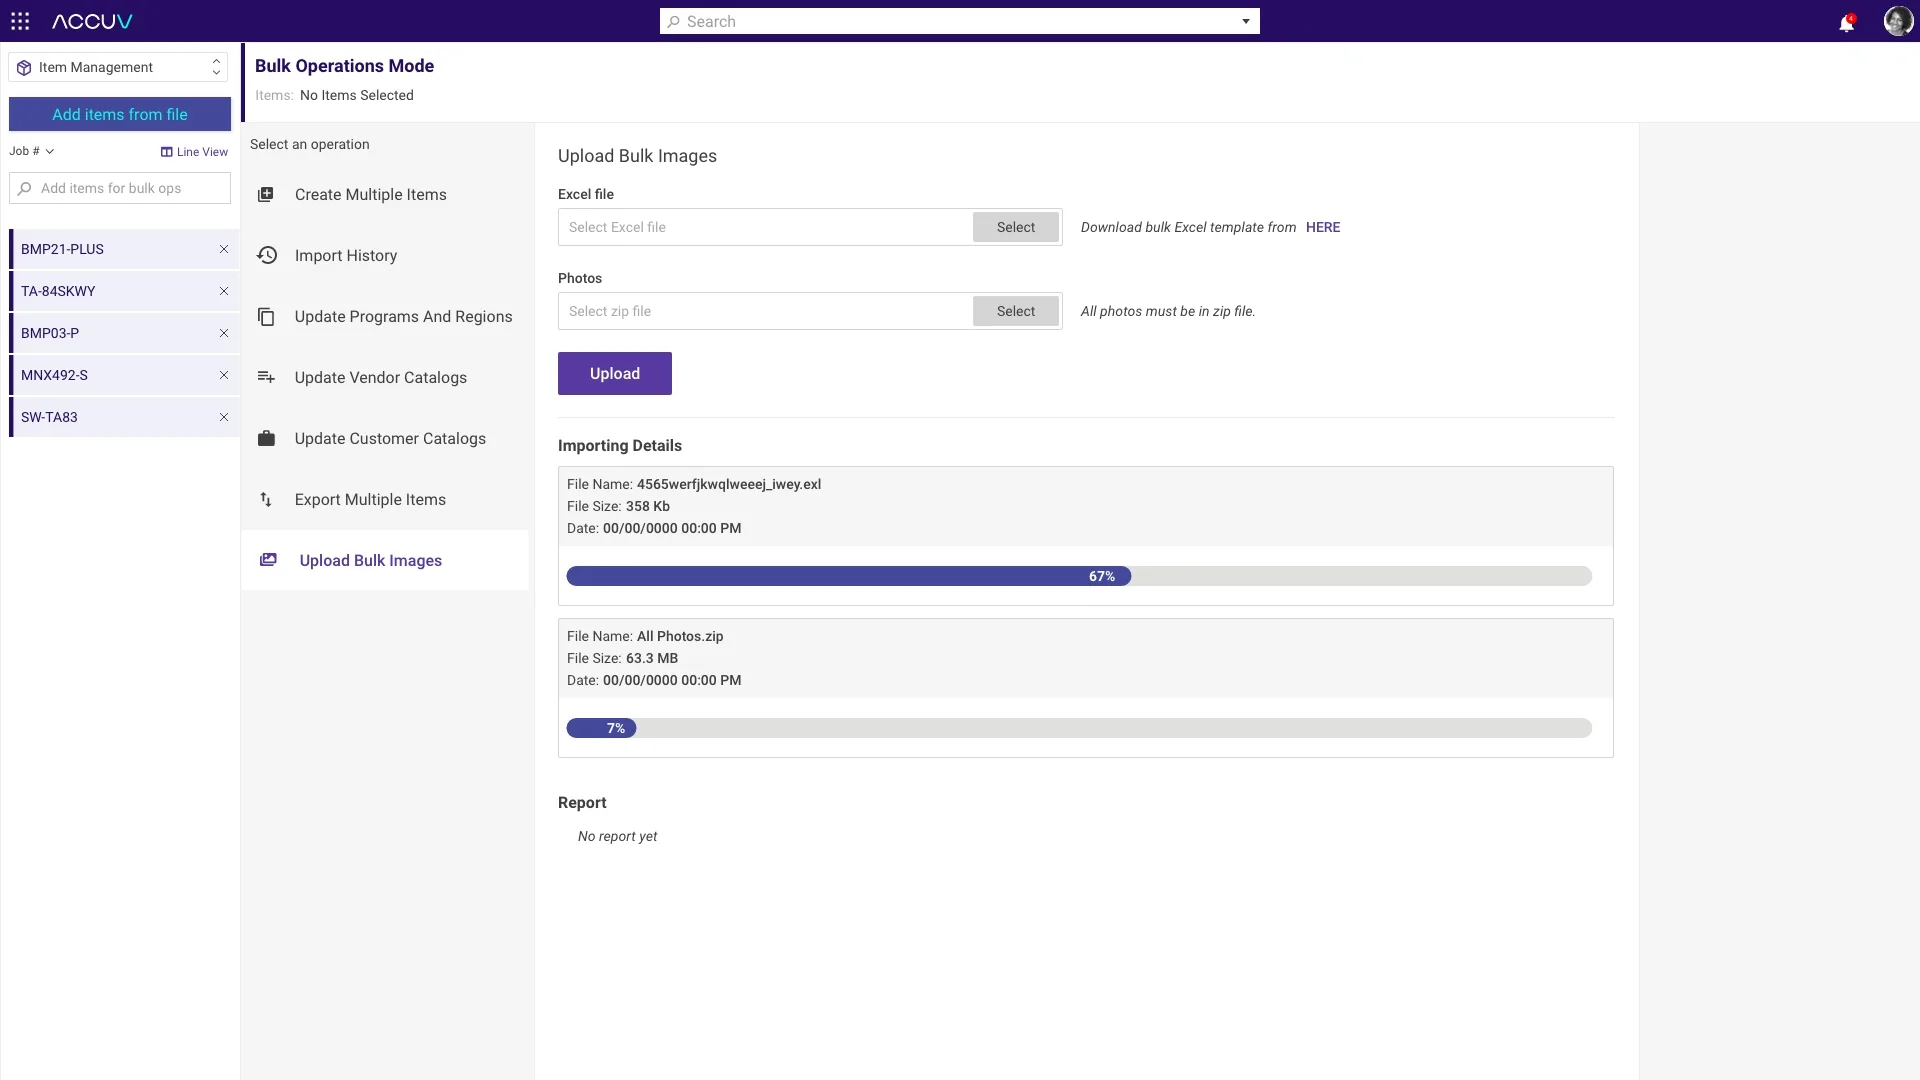
Task: Download template via HERE link
Action: tap(1323, 227)
